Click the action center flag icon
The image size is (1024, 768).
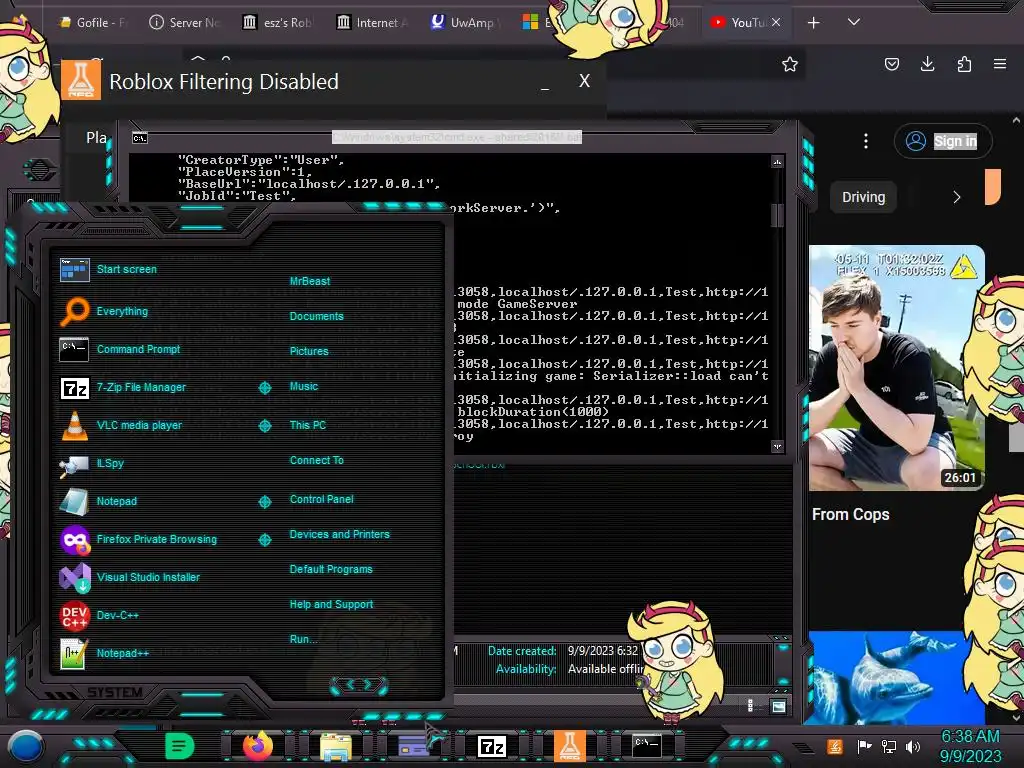click(x=864, y=746)
